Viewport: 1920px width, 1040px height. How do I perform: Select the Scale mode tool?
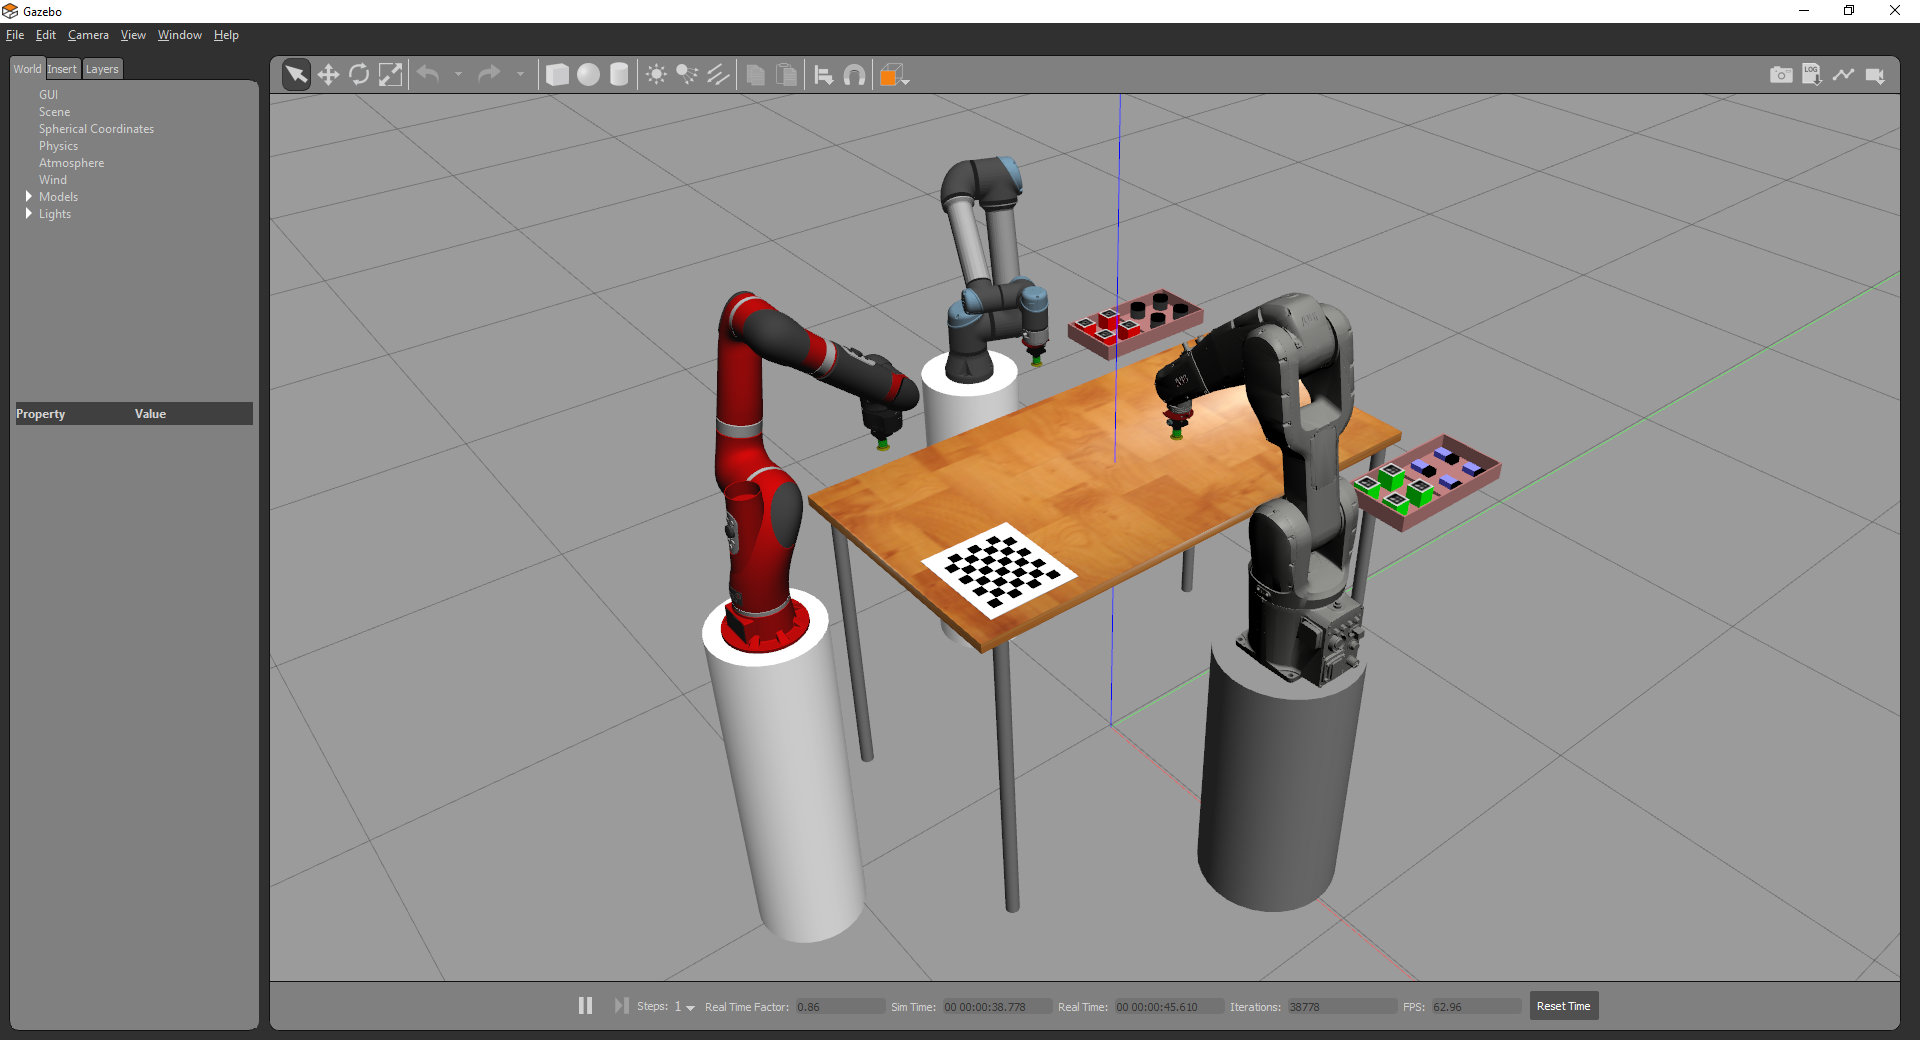(x=390, y=75)
